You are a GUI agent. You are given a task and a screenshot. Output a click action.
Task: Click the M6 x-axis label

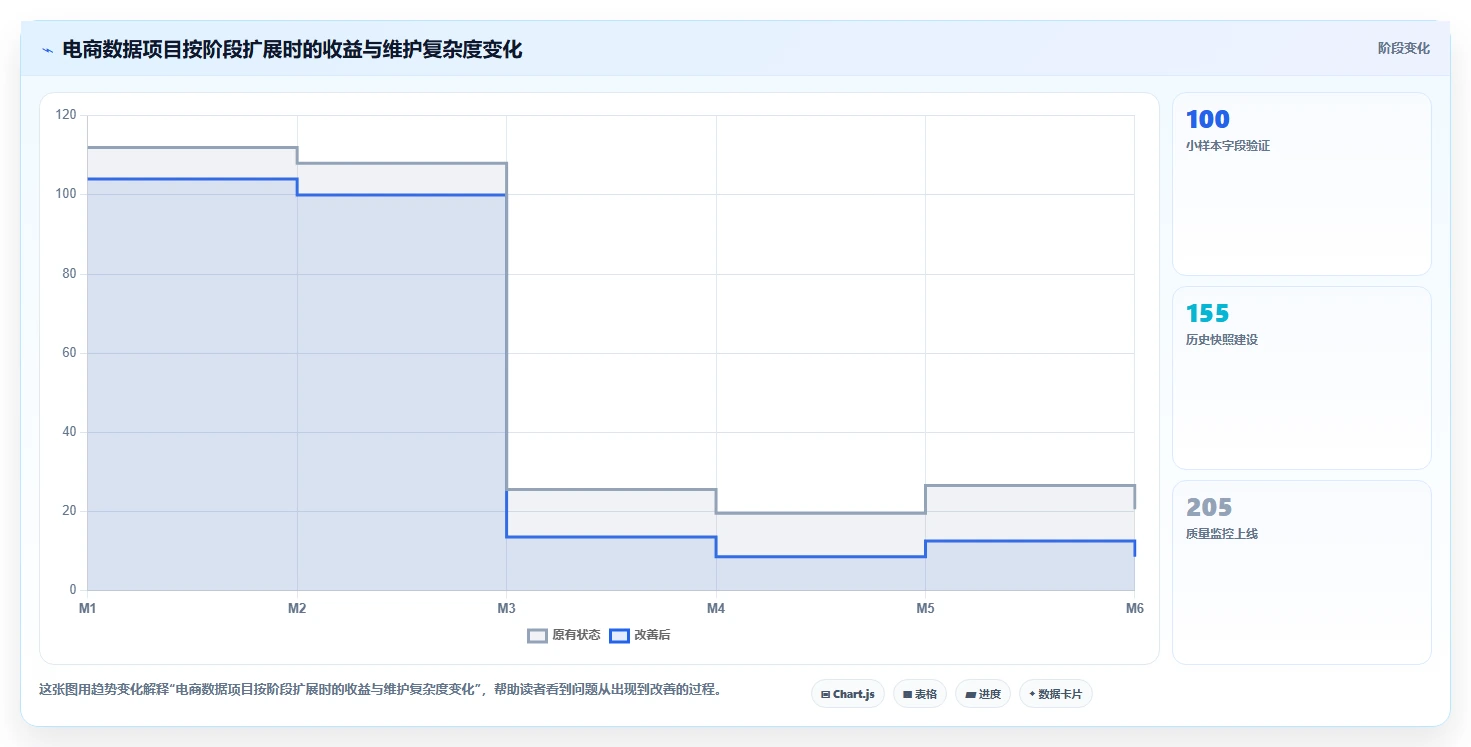click(x=1135, y=608)
